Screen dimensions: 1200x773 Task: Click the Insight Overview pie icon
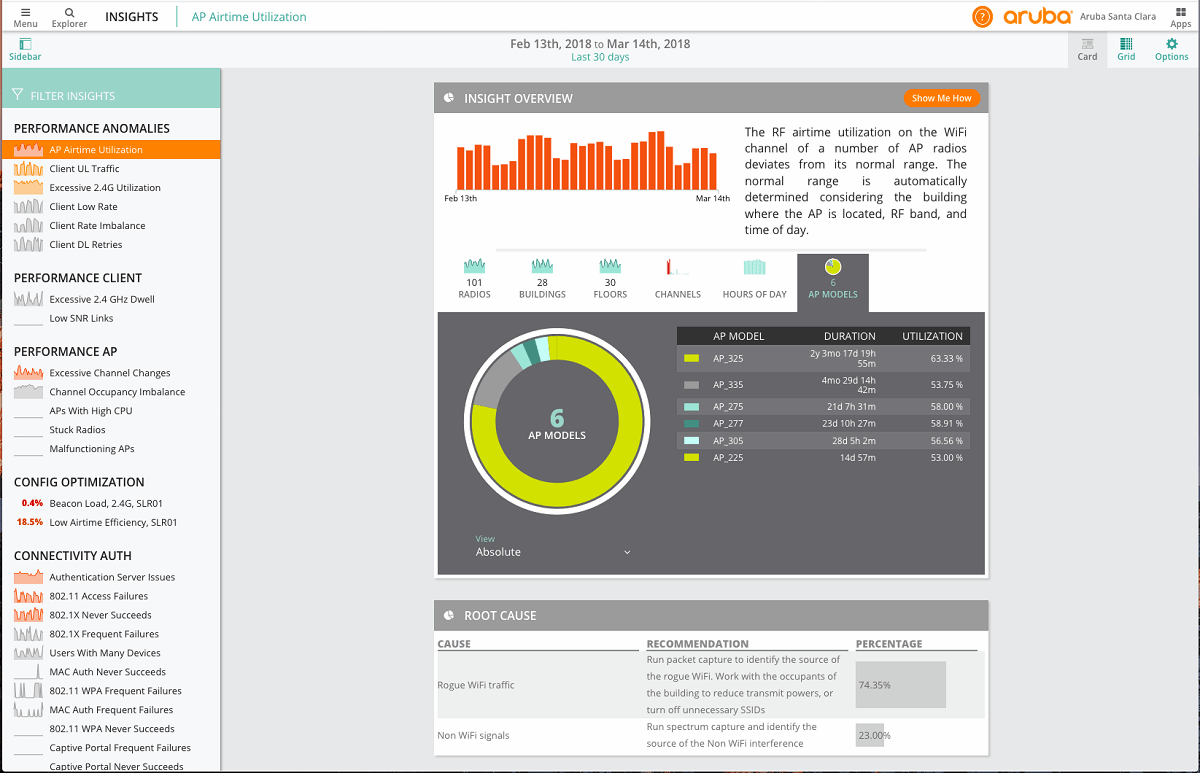click(449, 98)
